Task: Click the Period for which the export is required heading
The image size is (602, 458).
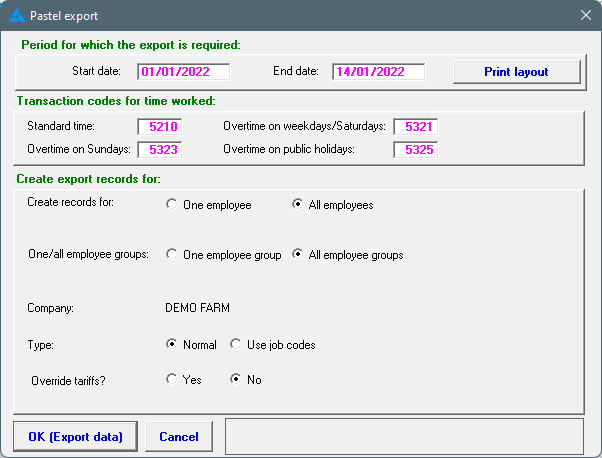Action: (x=131, y=45)
